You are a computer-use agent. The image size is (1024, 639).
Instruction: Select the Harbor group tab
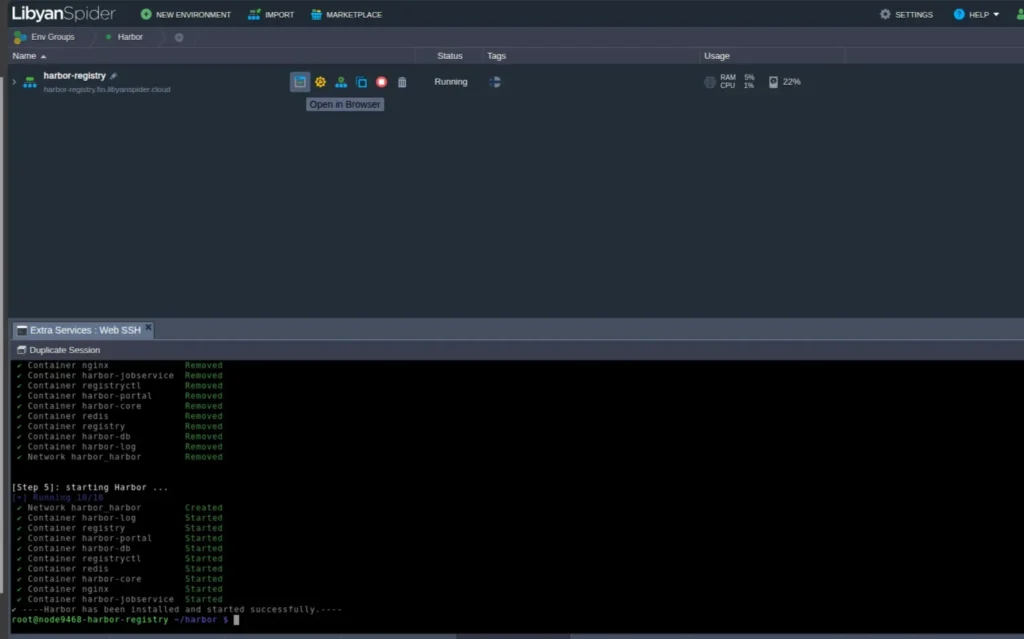[129, 37]
